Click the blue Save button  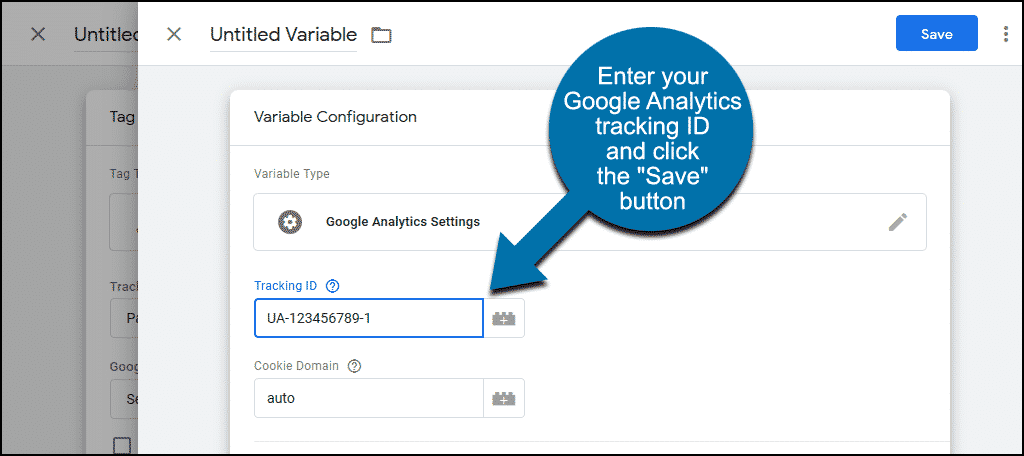point(936,34)
